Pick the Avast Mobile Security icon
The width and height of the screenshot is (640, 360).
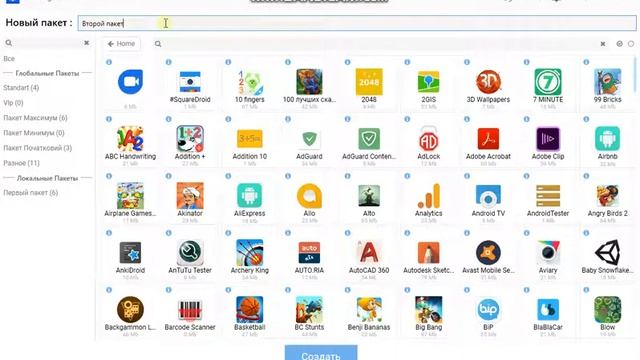pos(488,253)
